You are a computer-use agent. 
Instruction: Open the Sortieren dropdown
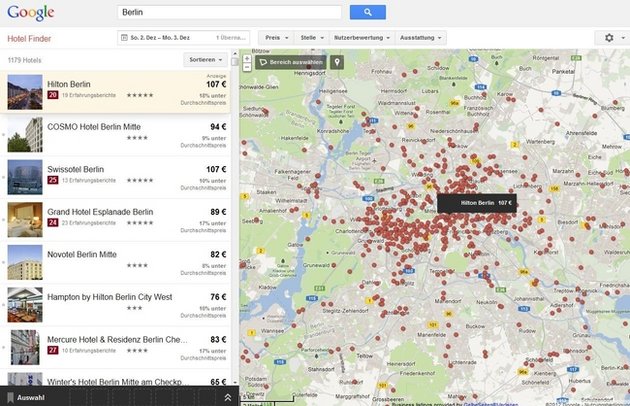click(206, 60)
